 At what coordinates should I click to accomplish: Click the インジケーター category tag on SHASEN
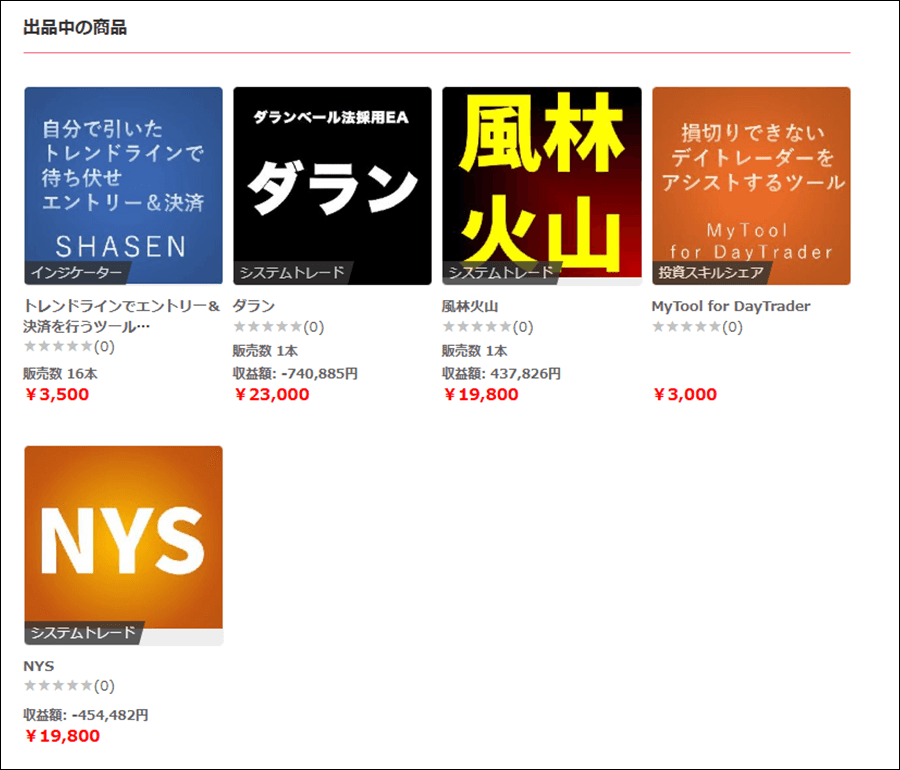click(76, 273)
